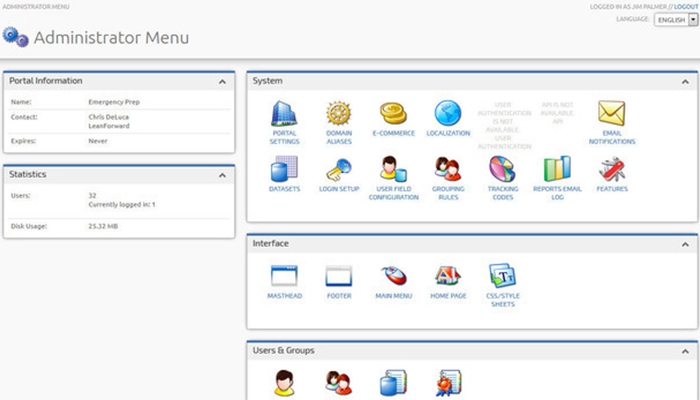Click the Logout link
Viewport: 700px width, 400px height.
686,7
